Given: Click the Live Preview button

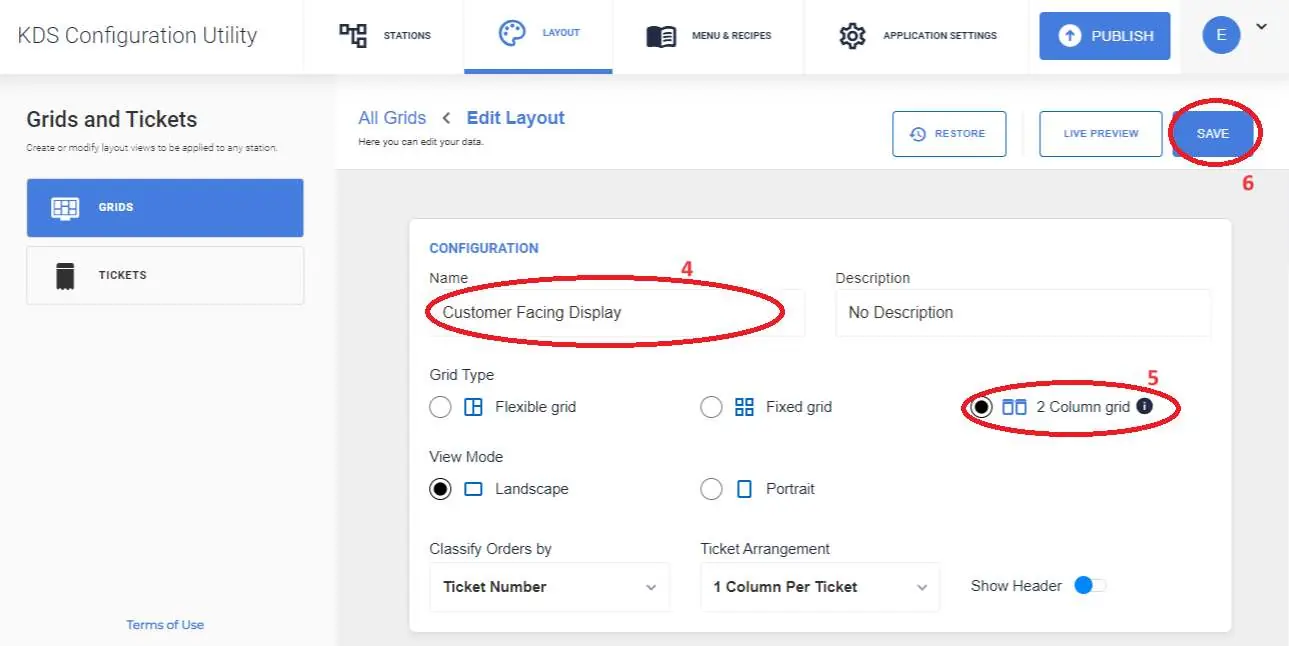Looking at the screenshot, I should coord(1101,134).
